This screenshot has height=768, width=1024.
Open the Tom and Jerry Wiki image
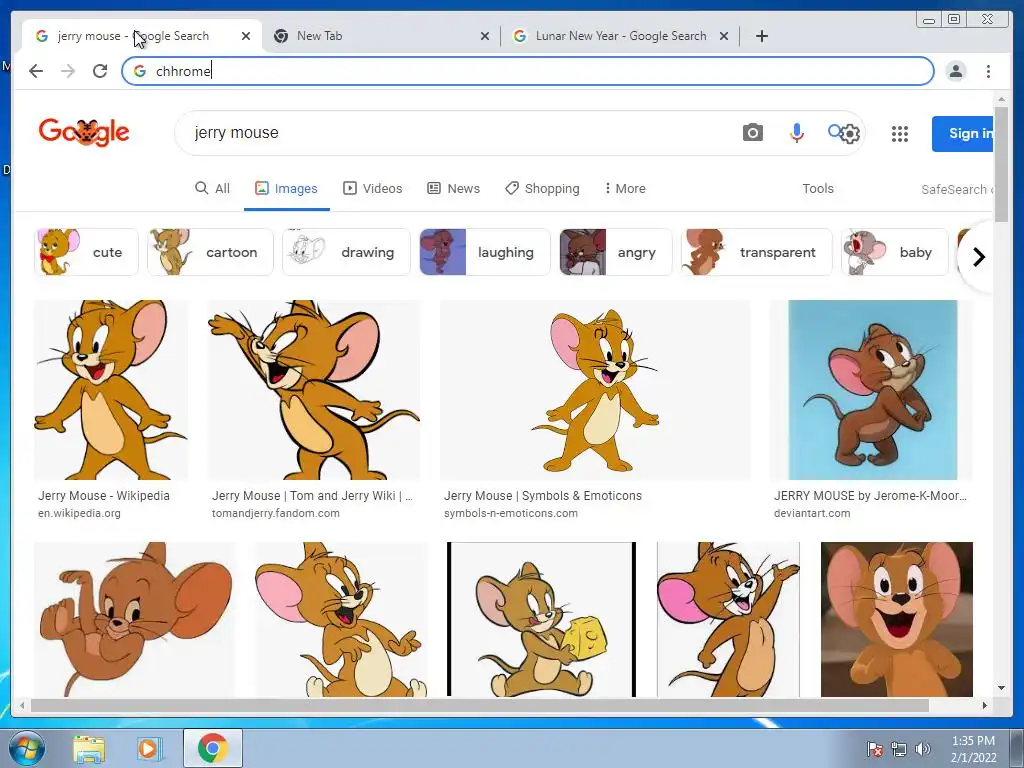pos(313,390)
